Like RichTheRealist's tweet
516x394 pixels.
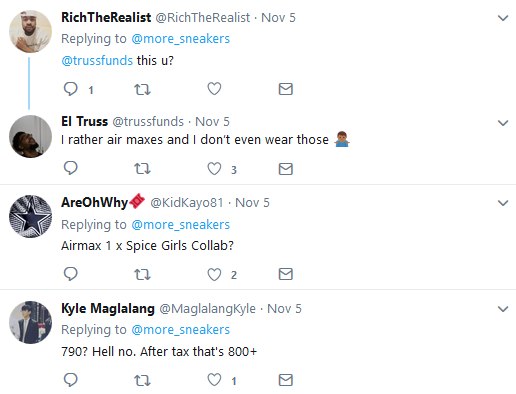(x=214, y=89)
